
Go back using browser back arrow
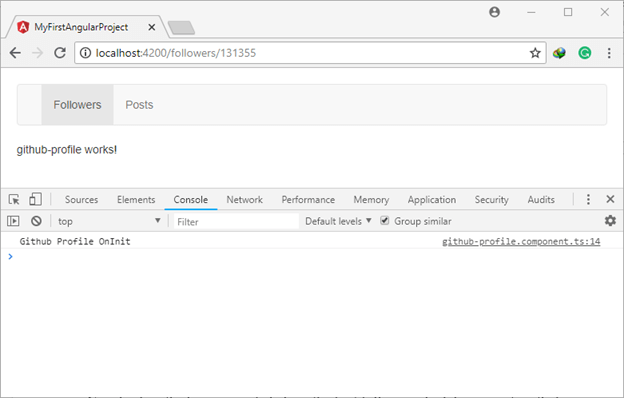pyautogui.click(x=15, y=53)
